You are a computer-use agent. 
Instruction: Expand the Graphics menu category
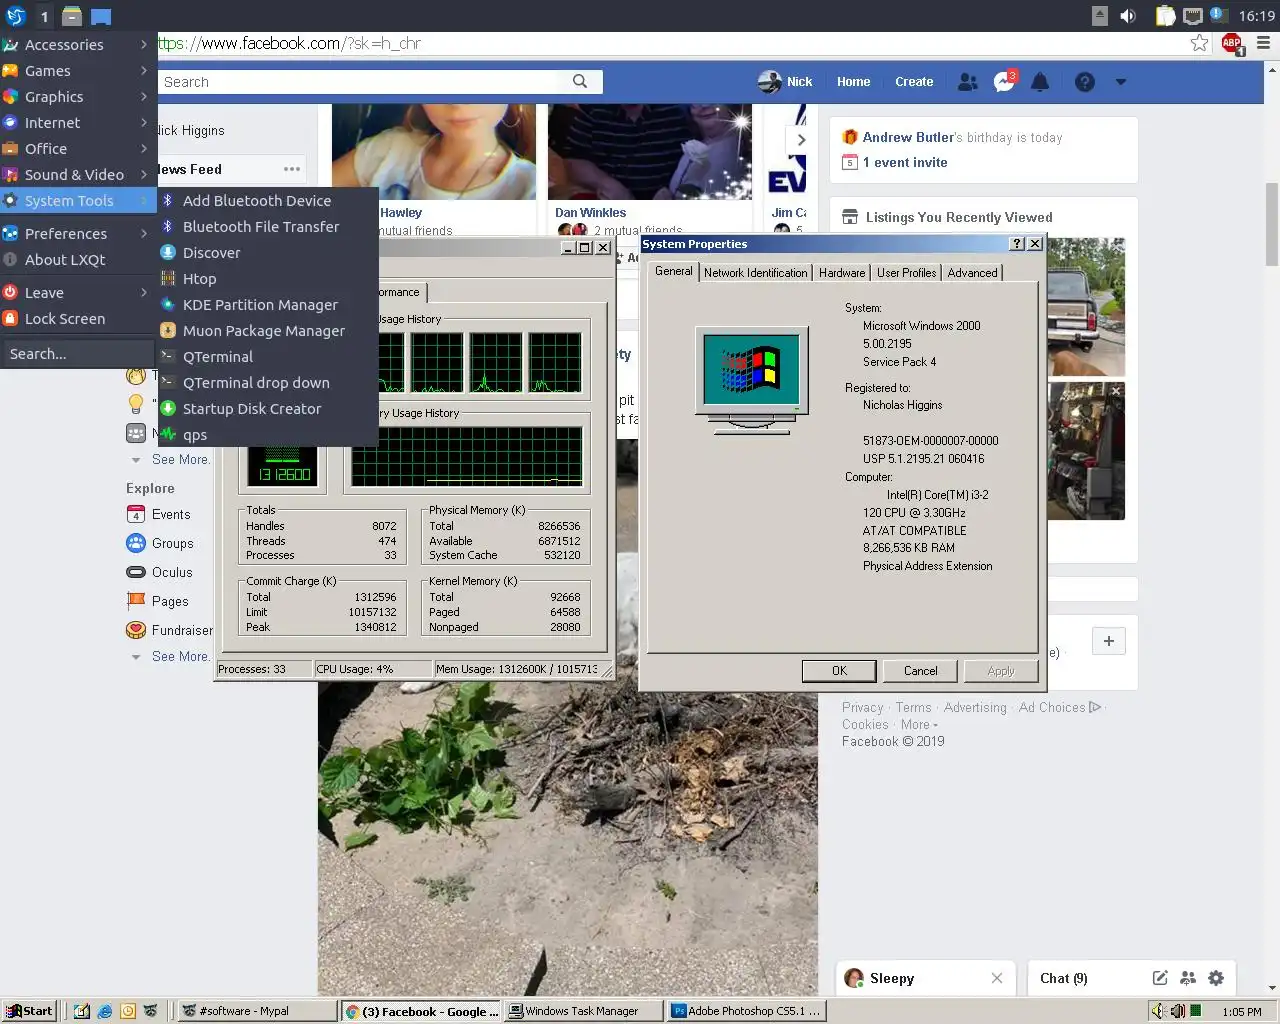click(78, 97)
